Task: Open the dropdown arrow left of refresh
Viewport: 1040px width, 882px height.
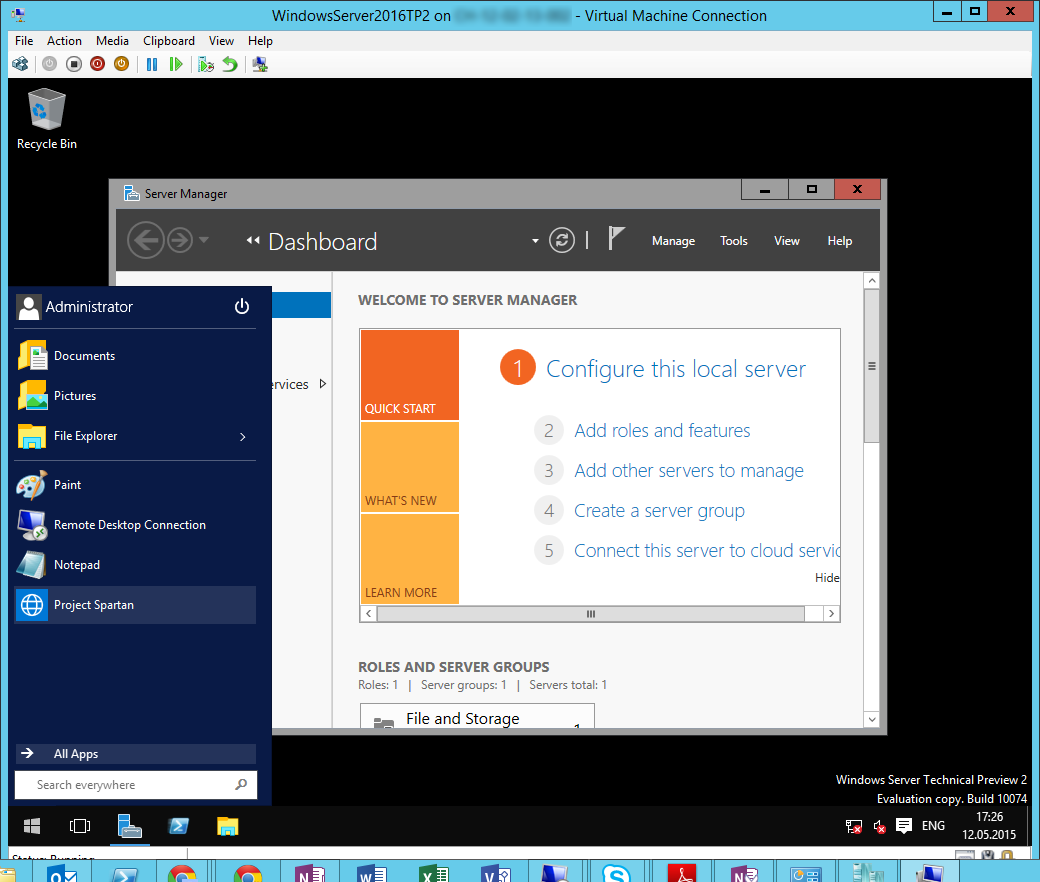Action: (x=535, y=241)
